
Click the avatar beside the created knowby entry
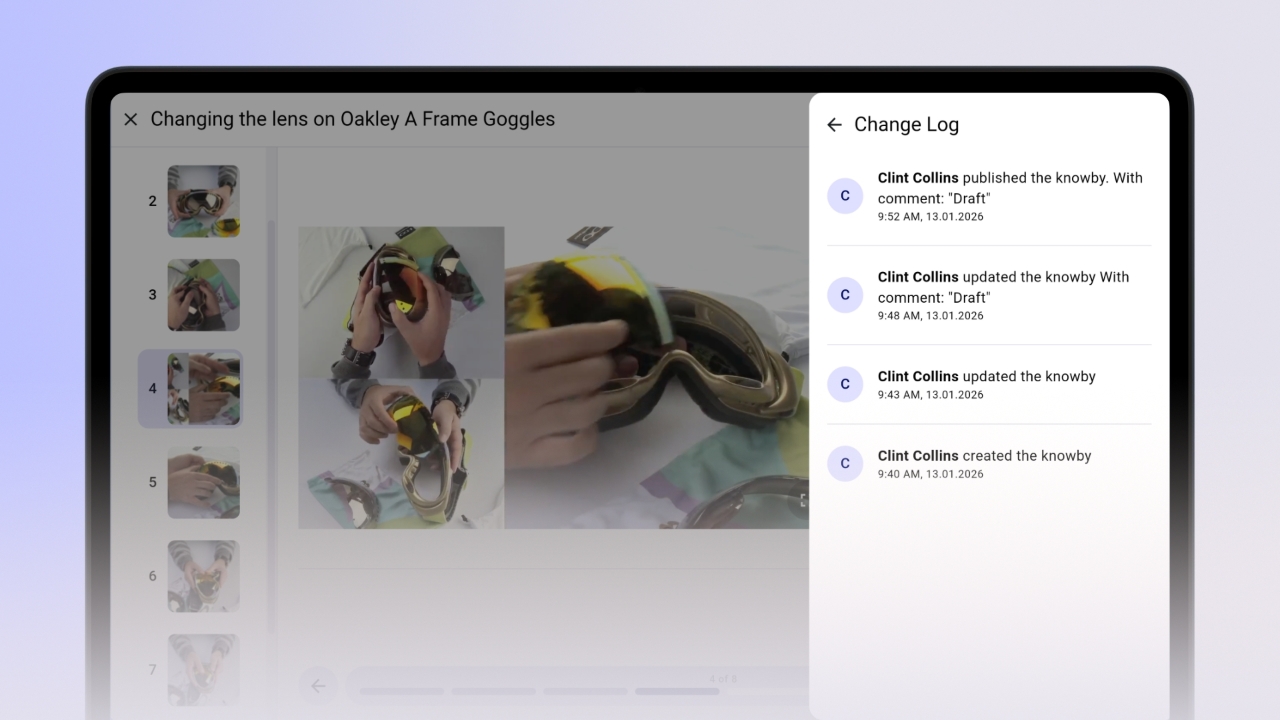click(x=845, y=463)
